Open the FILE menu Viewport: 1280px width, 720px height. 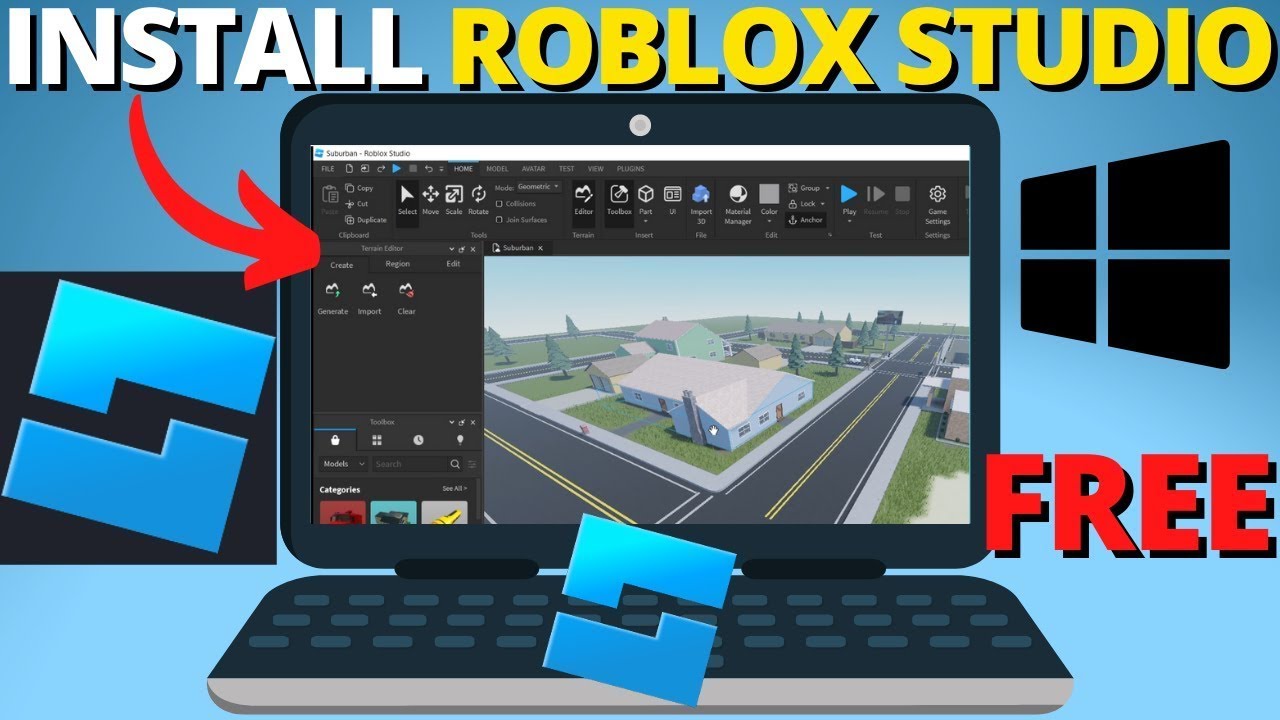[x=327, y=169]
